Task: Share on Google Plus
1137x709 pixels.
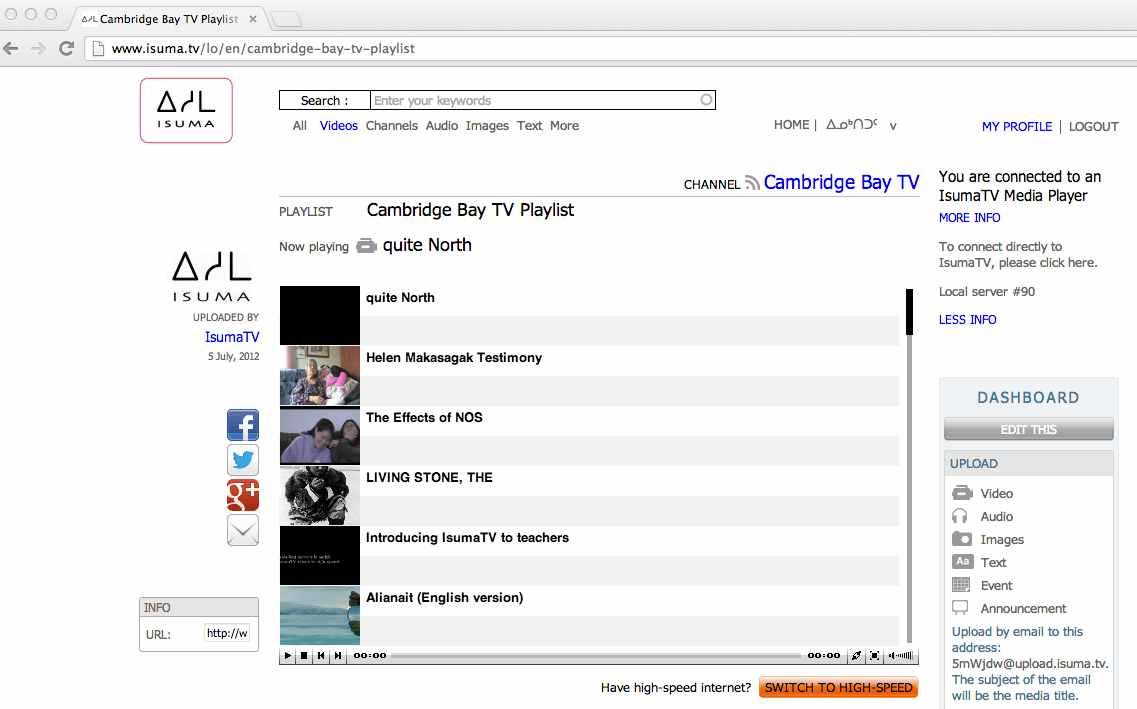Action: click(x=243, y=495)
